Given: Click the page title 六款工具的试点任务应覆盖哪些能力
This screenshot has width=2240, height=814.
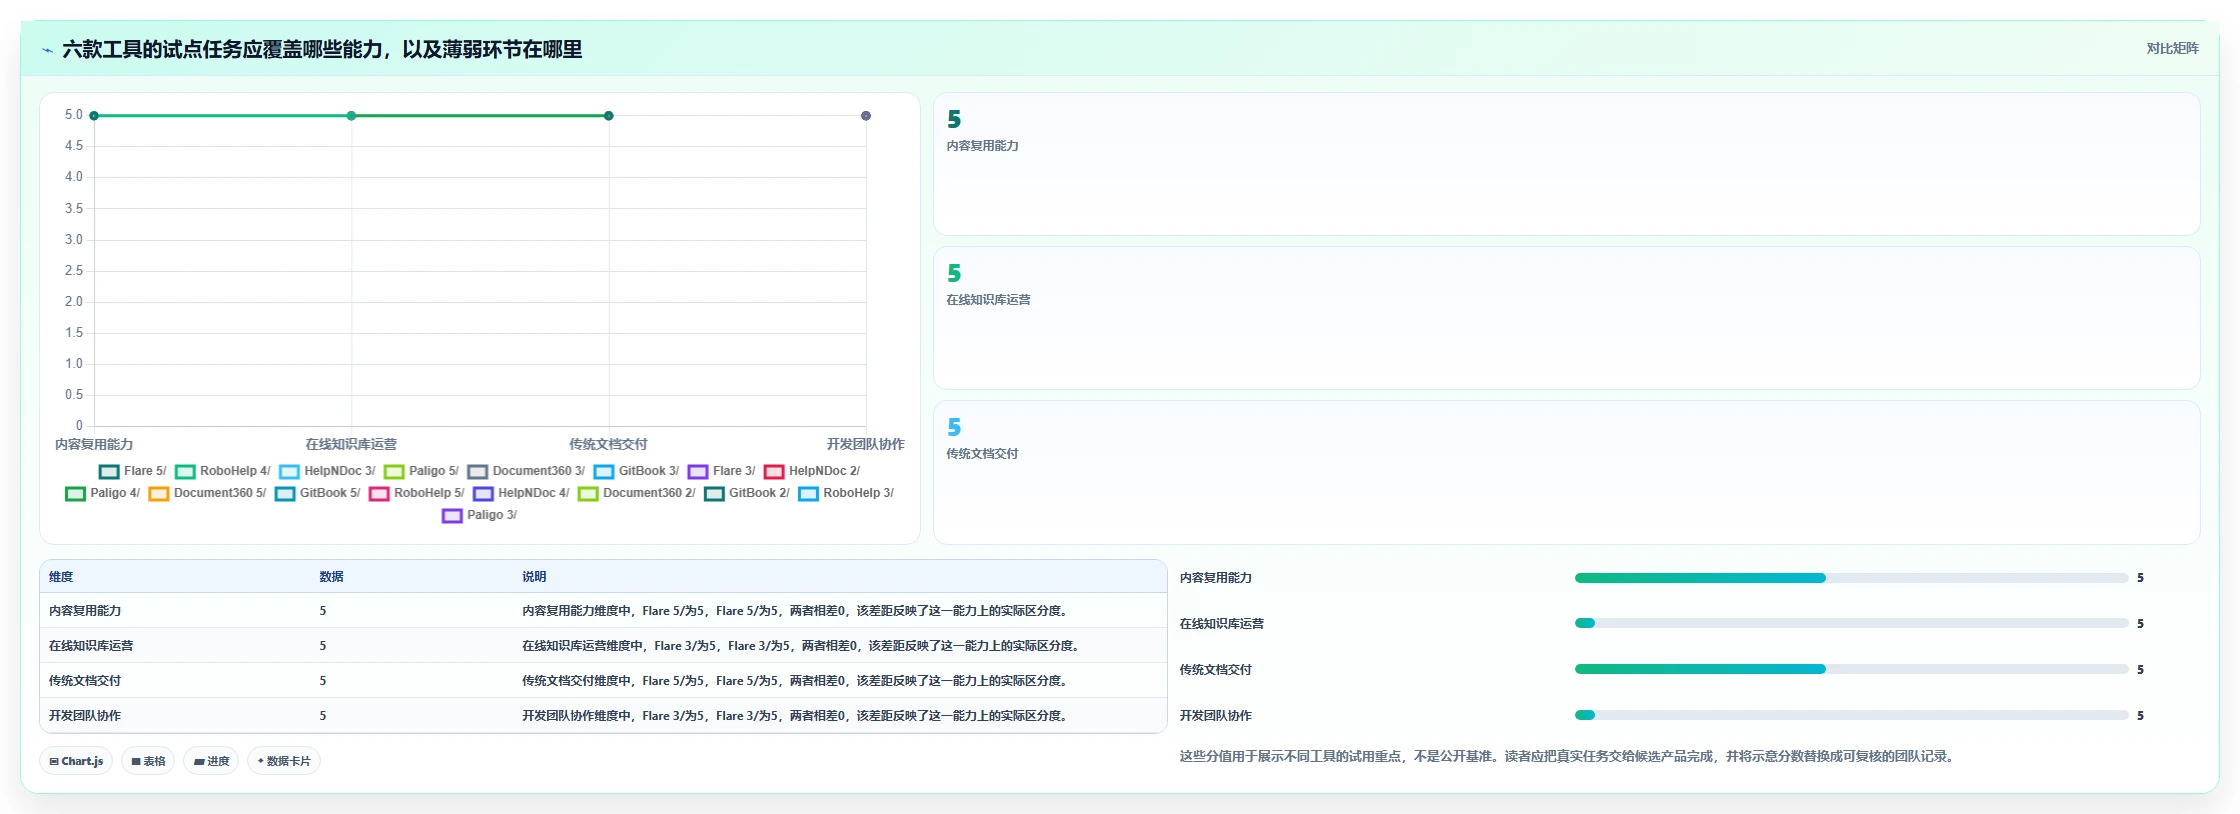Looking at the screenshot, I should [x=322, y=50].
